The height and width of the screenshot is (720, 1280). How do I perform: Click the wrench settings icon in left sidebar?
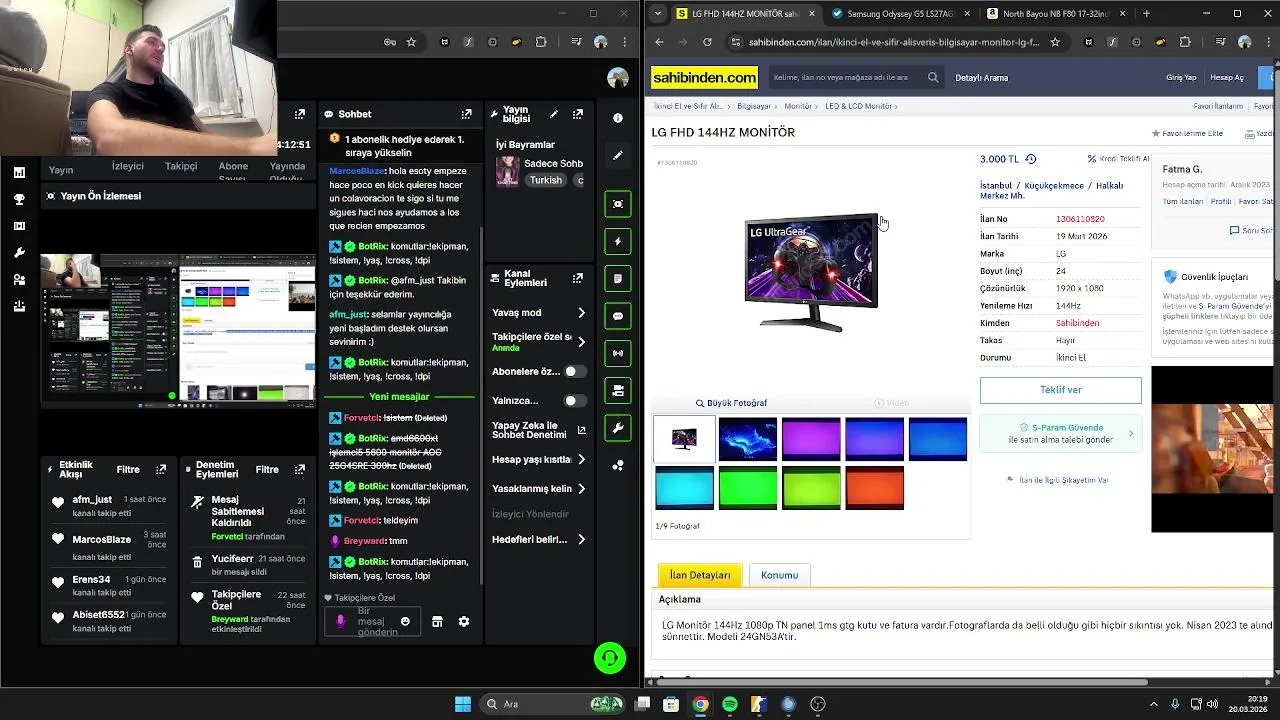(19, 253)
